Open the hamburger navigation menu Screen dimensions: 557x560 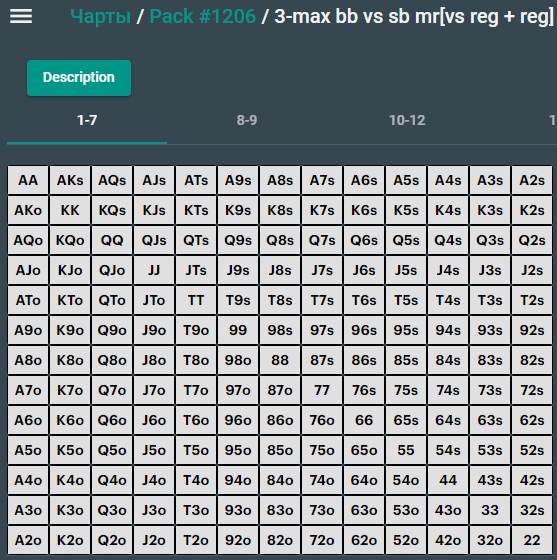(x=21, y=16)
